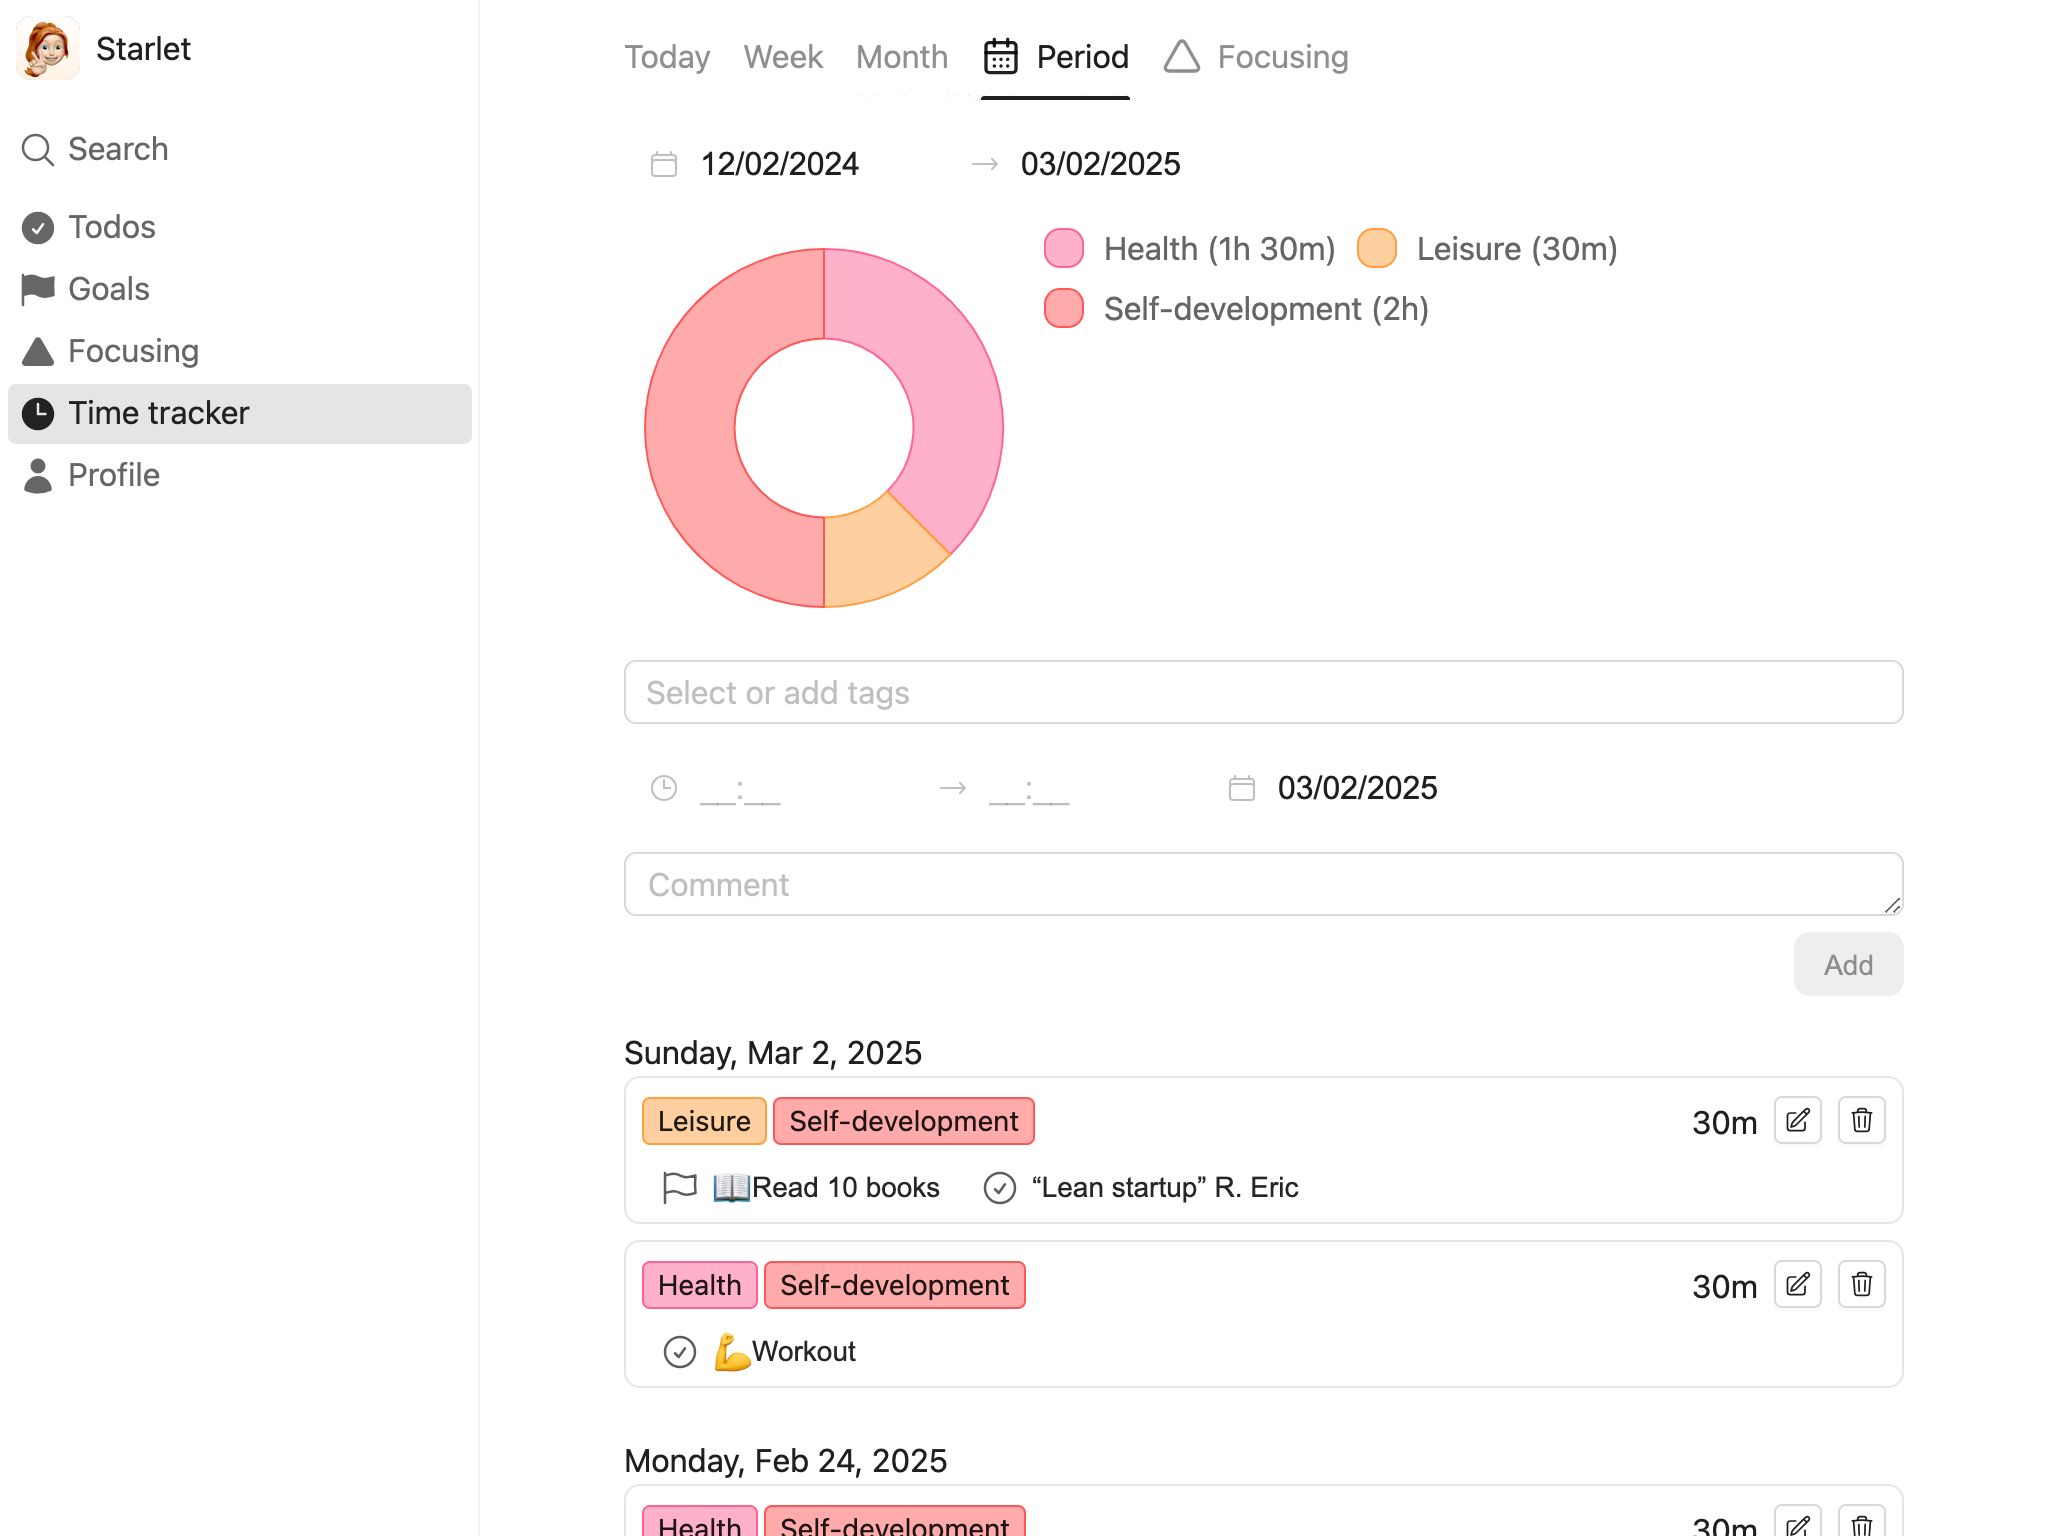2048x1536 pixels.
Task: Open the period start date 12/02/2024 picker
Action: click(779, 164)
